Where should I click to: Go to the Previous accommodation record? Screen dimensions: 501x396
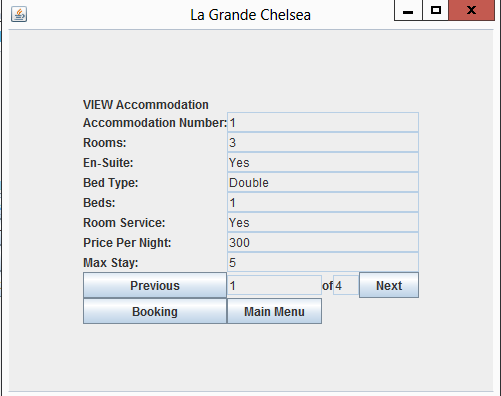click(155, 285)
